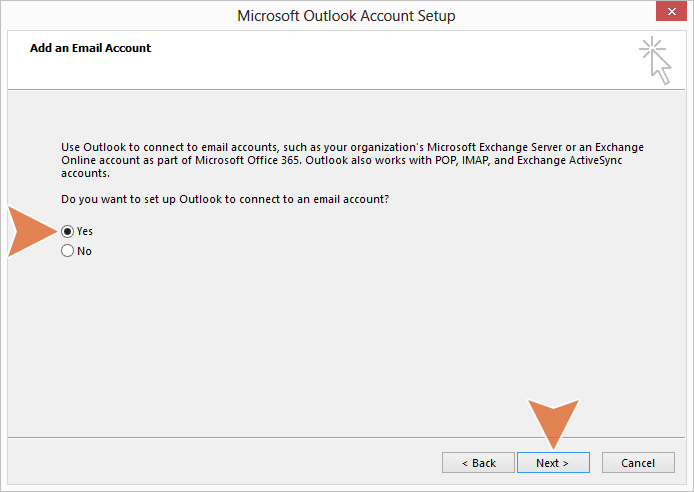Click the "Microsoft Office 365" text in the description
The width and height of the screenshot is (694, 492).
pyautogui.click(x=248, y=160)
